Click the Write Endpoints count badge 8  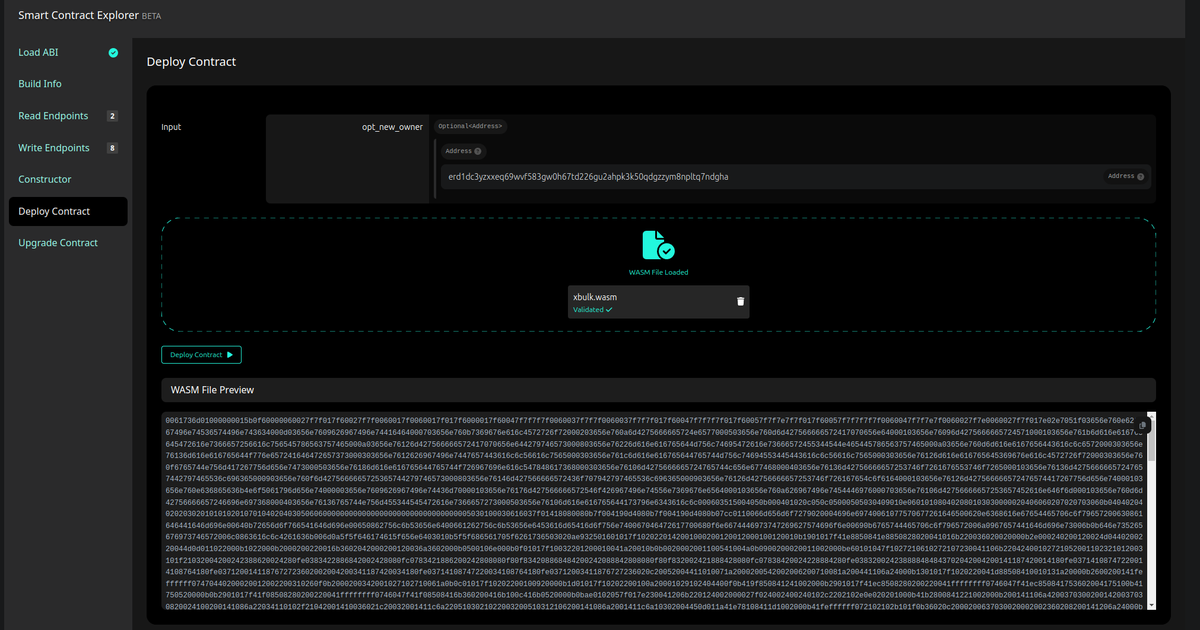pos(113,148)
